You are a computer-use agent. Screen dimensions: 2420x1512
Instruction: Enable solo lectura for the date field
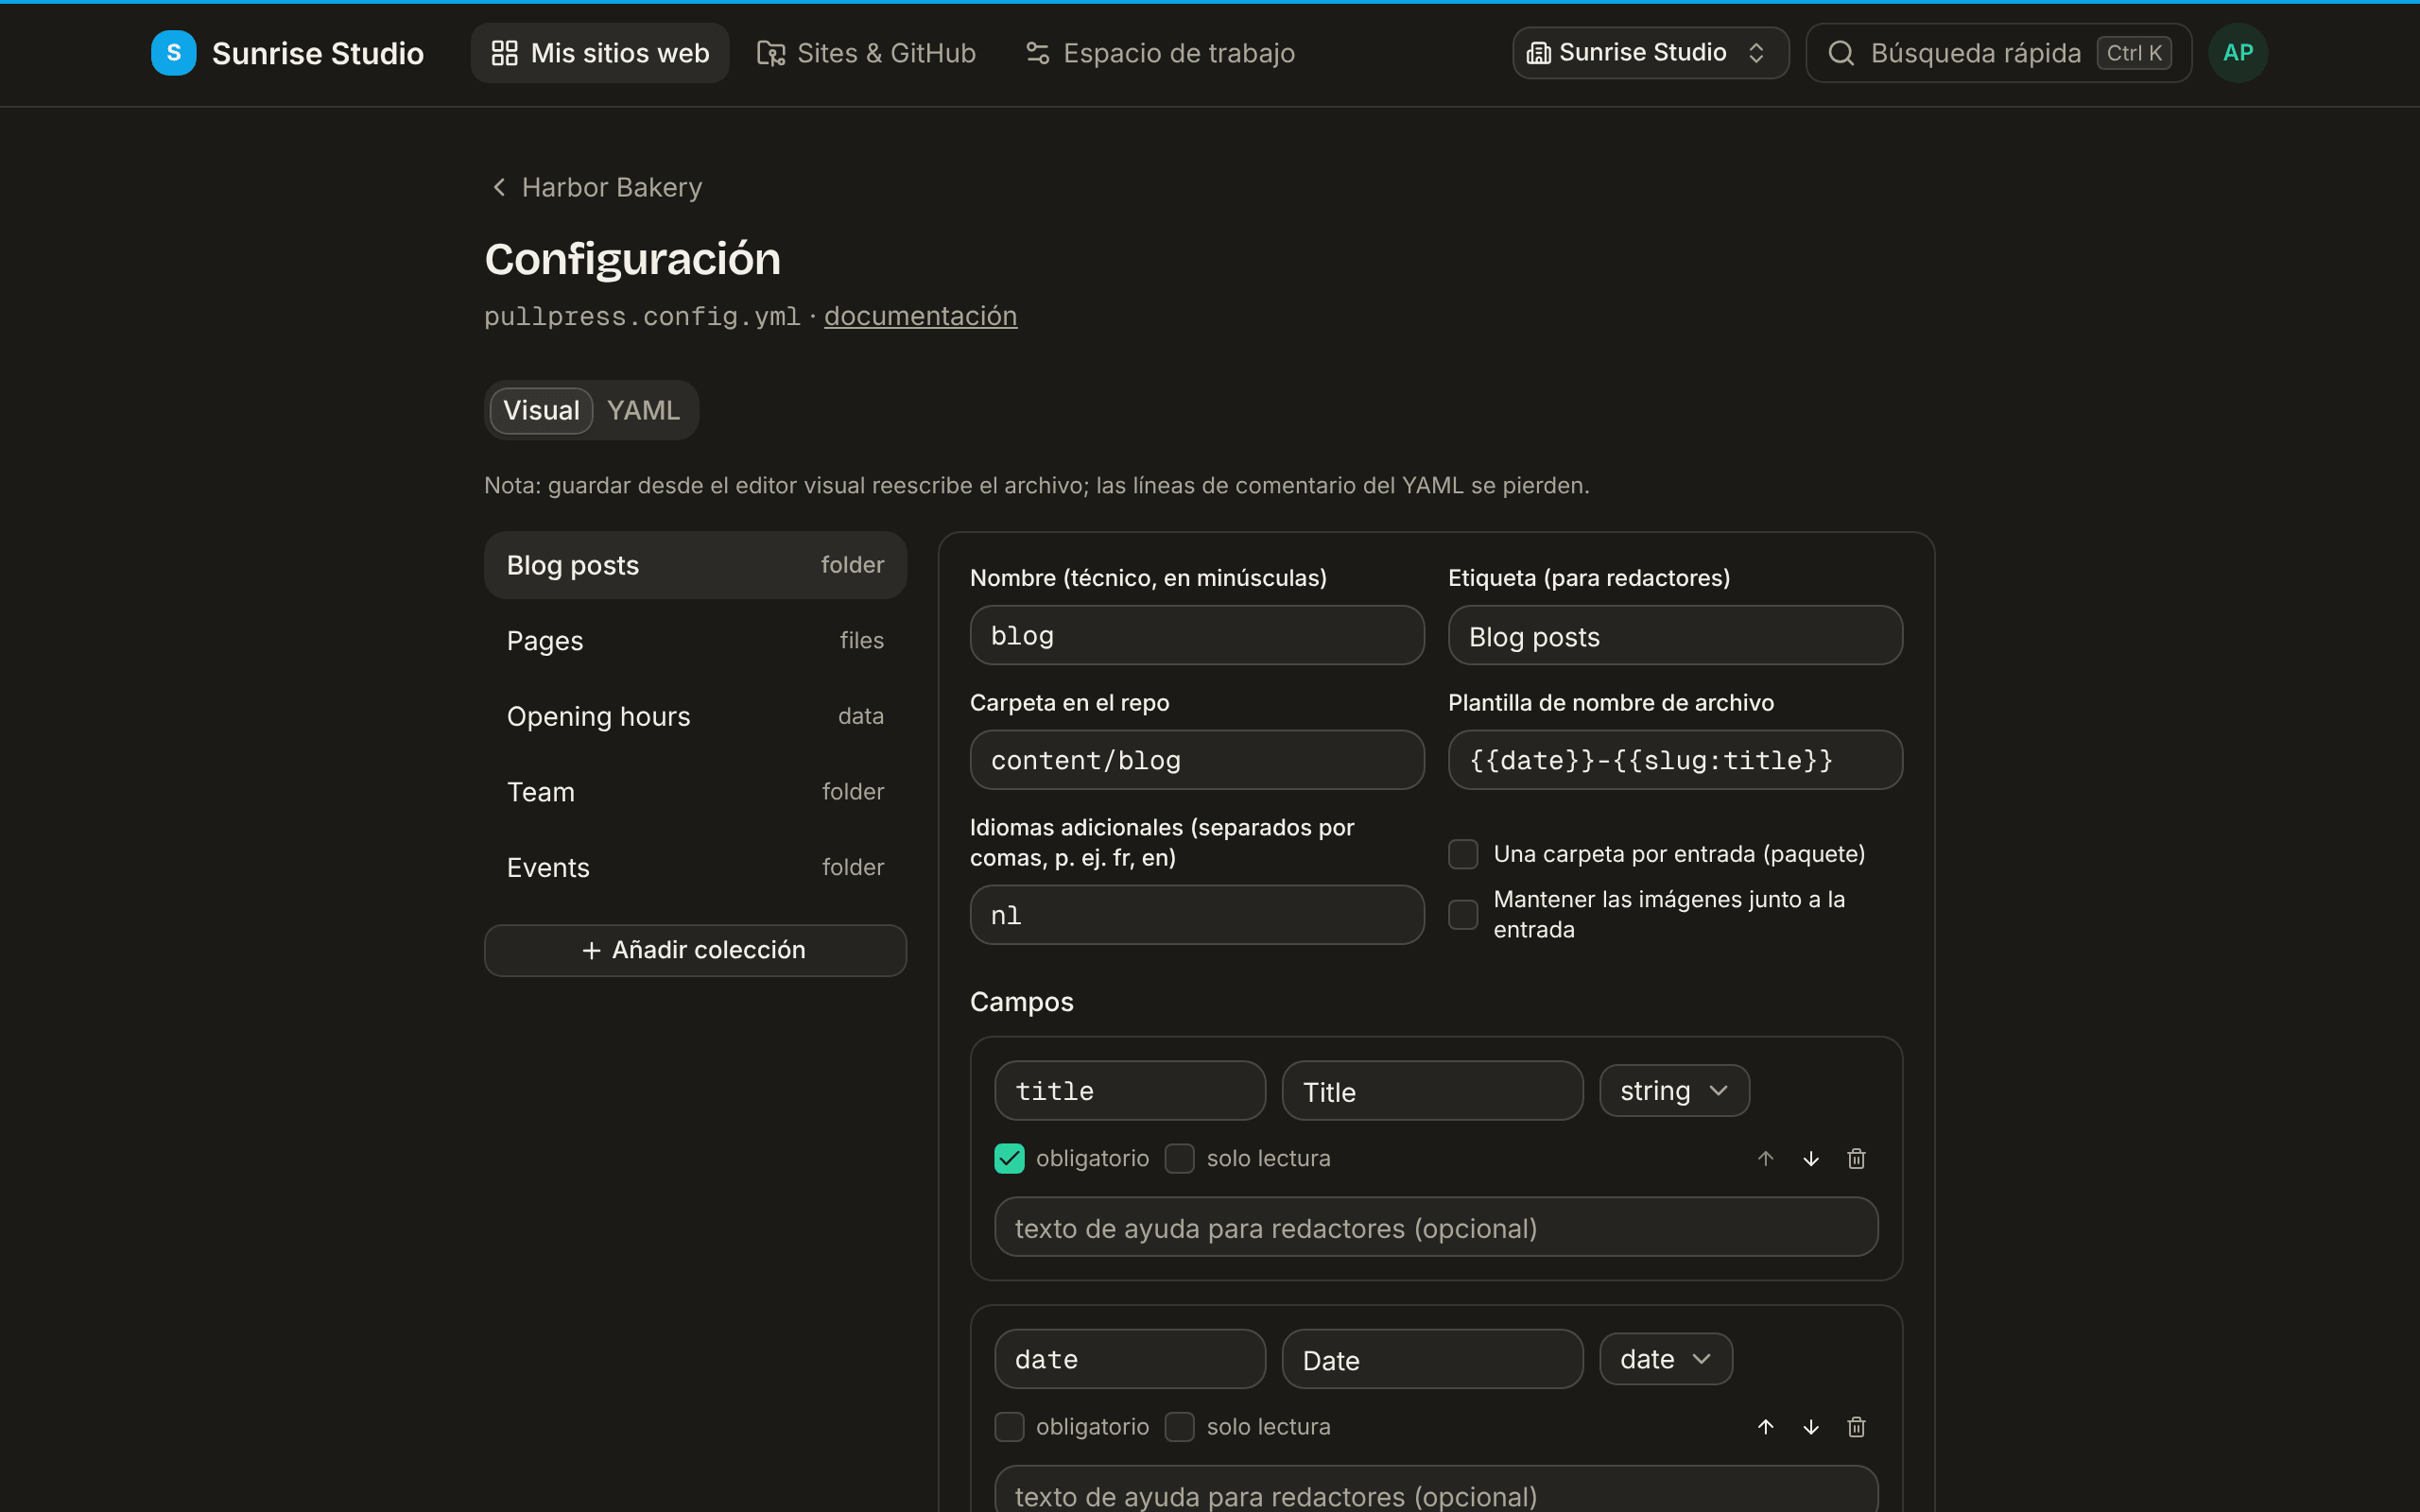pos(1179,1426)
